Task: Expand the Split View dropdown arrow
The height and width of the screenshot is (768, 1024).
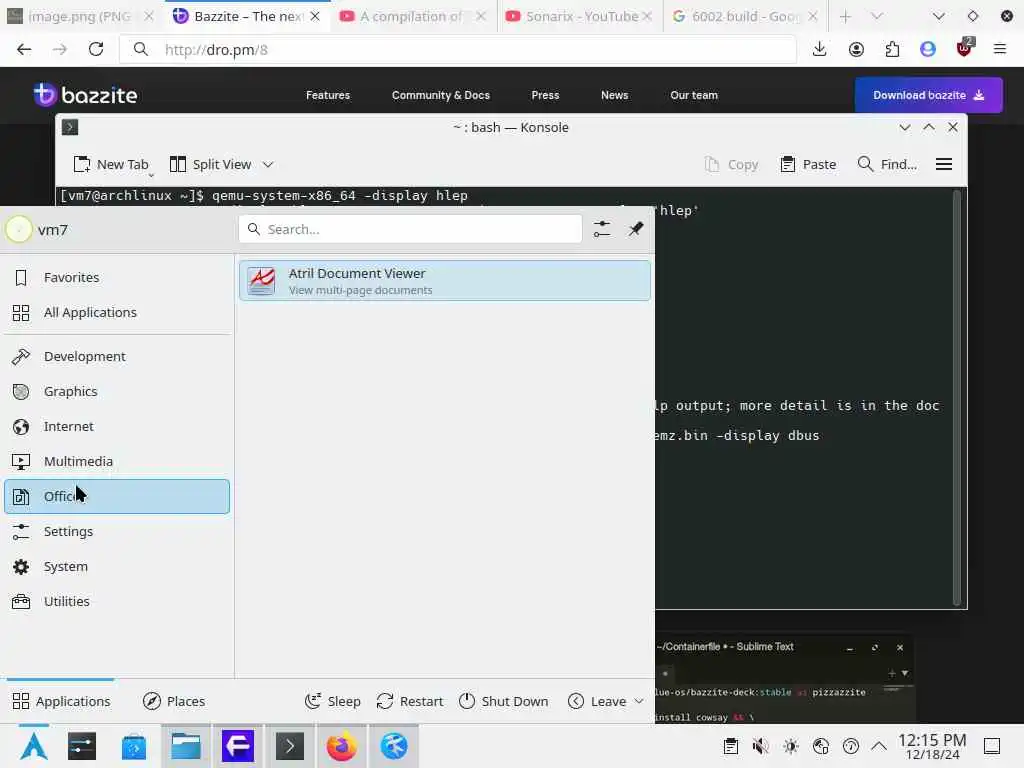Action: pyautogui.click(x=268, y=165)
